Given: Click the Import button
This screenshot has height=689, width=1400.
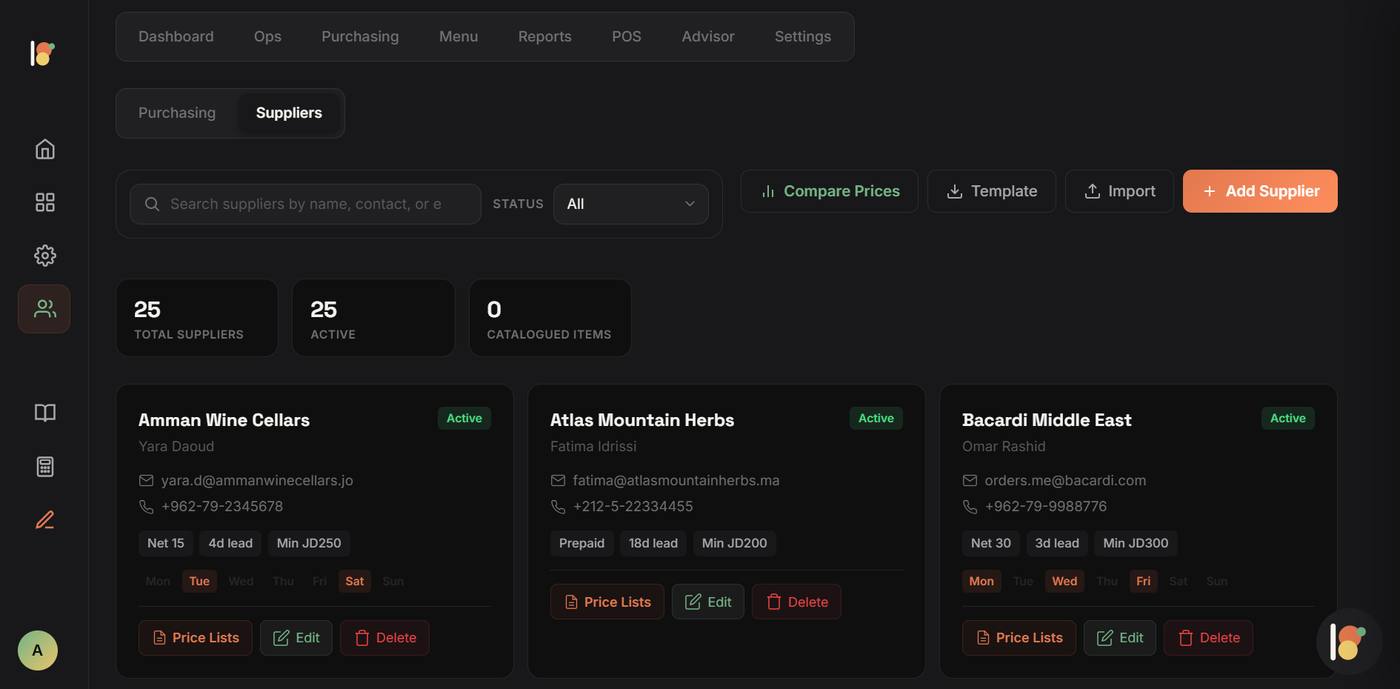Looking at the screenshot, I should (x=1119, y=191).
